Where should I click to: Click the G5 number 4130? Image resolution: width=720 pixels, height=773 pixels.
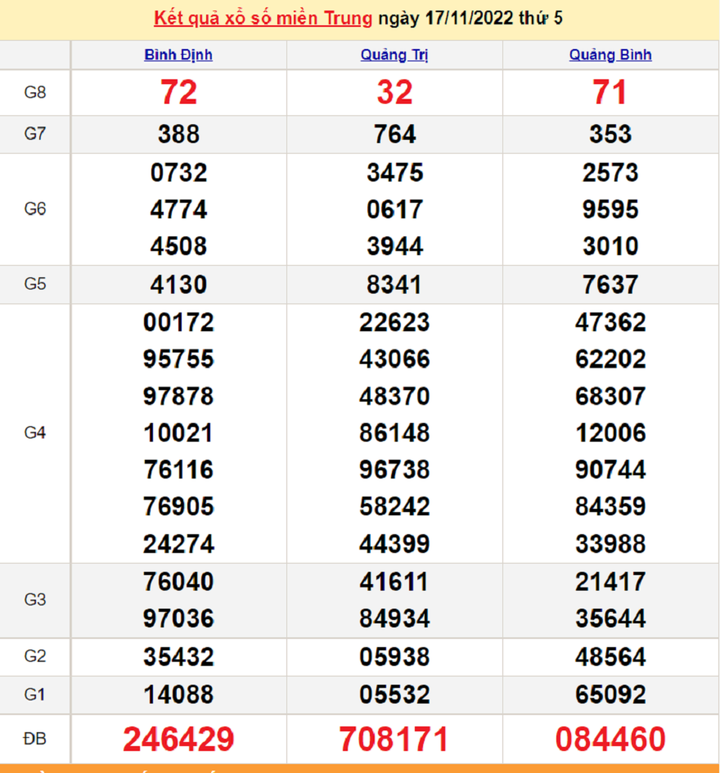[178, 284]
